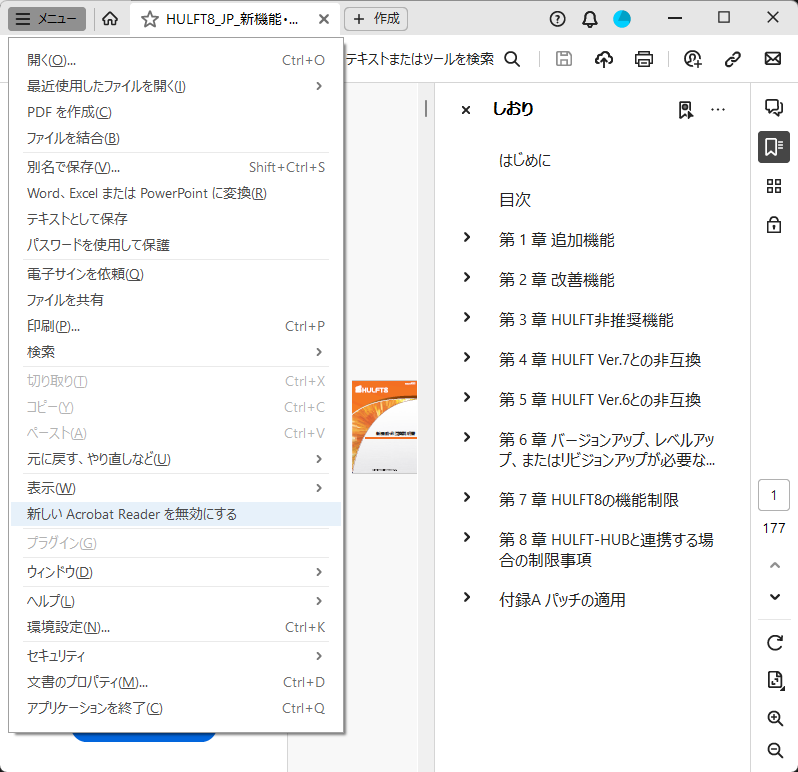
Task: Jump to the はじめに bookmark
Action: pyautogui.click(x=525, y=160)
